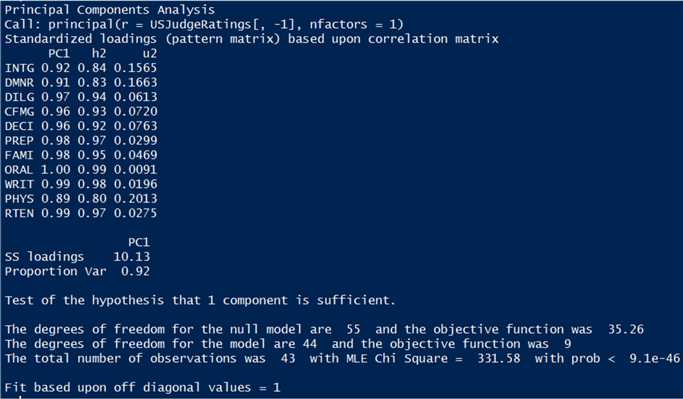The height and width of the screenshot is (399, 683).
Task: Click the Fit based upon off diagonal line
Action: tap(142, 387)
